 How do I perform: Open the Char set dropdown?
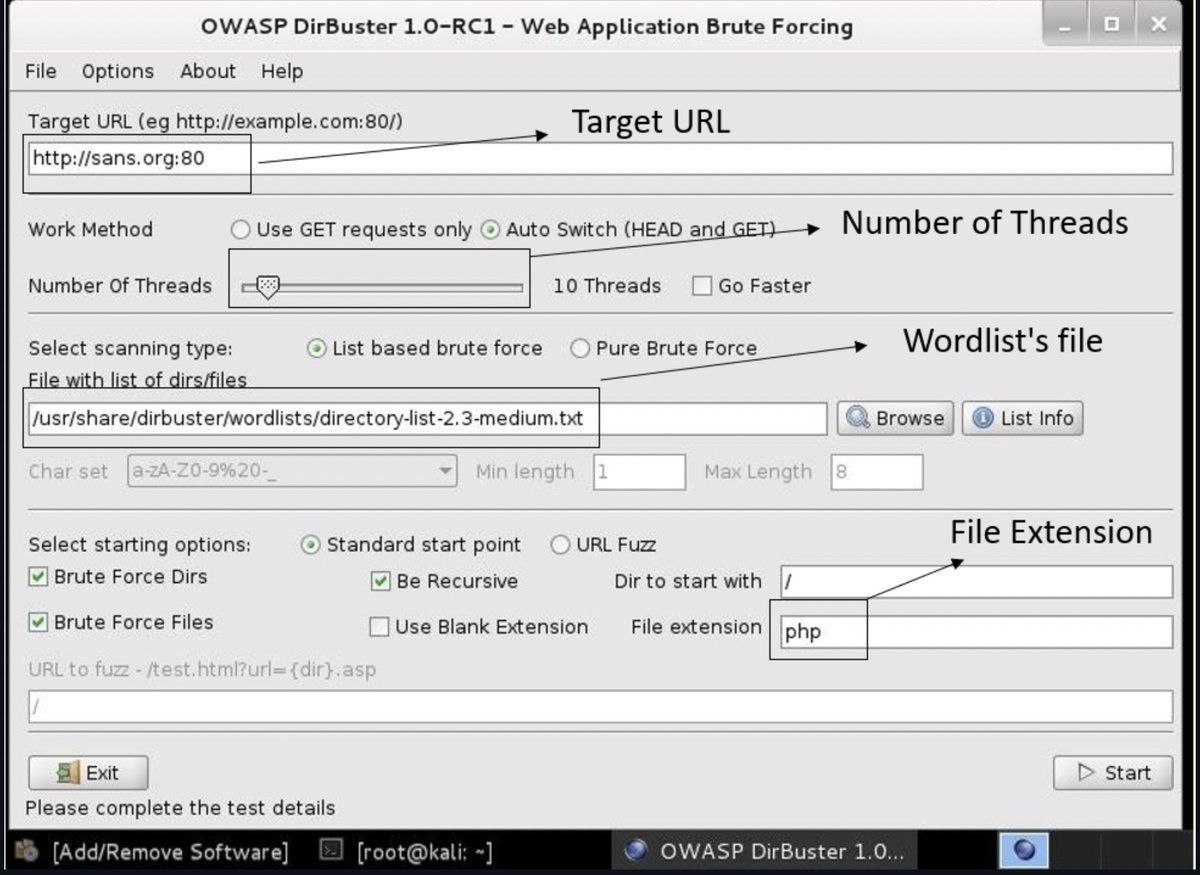pyautogui.click(x=292, y=471)
